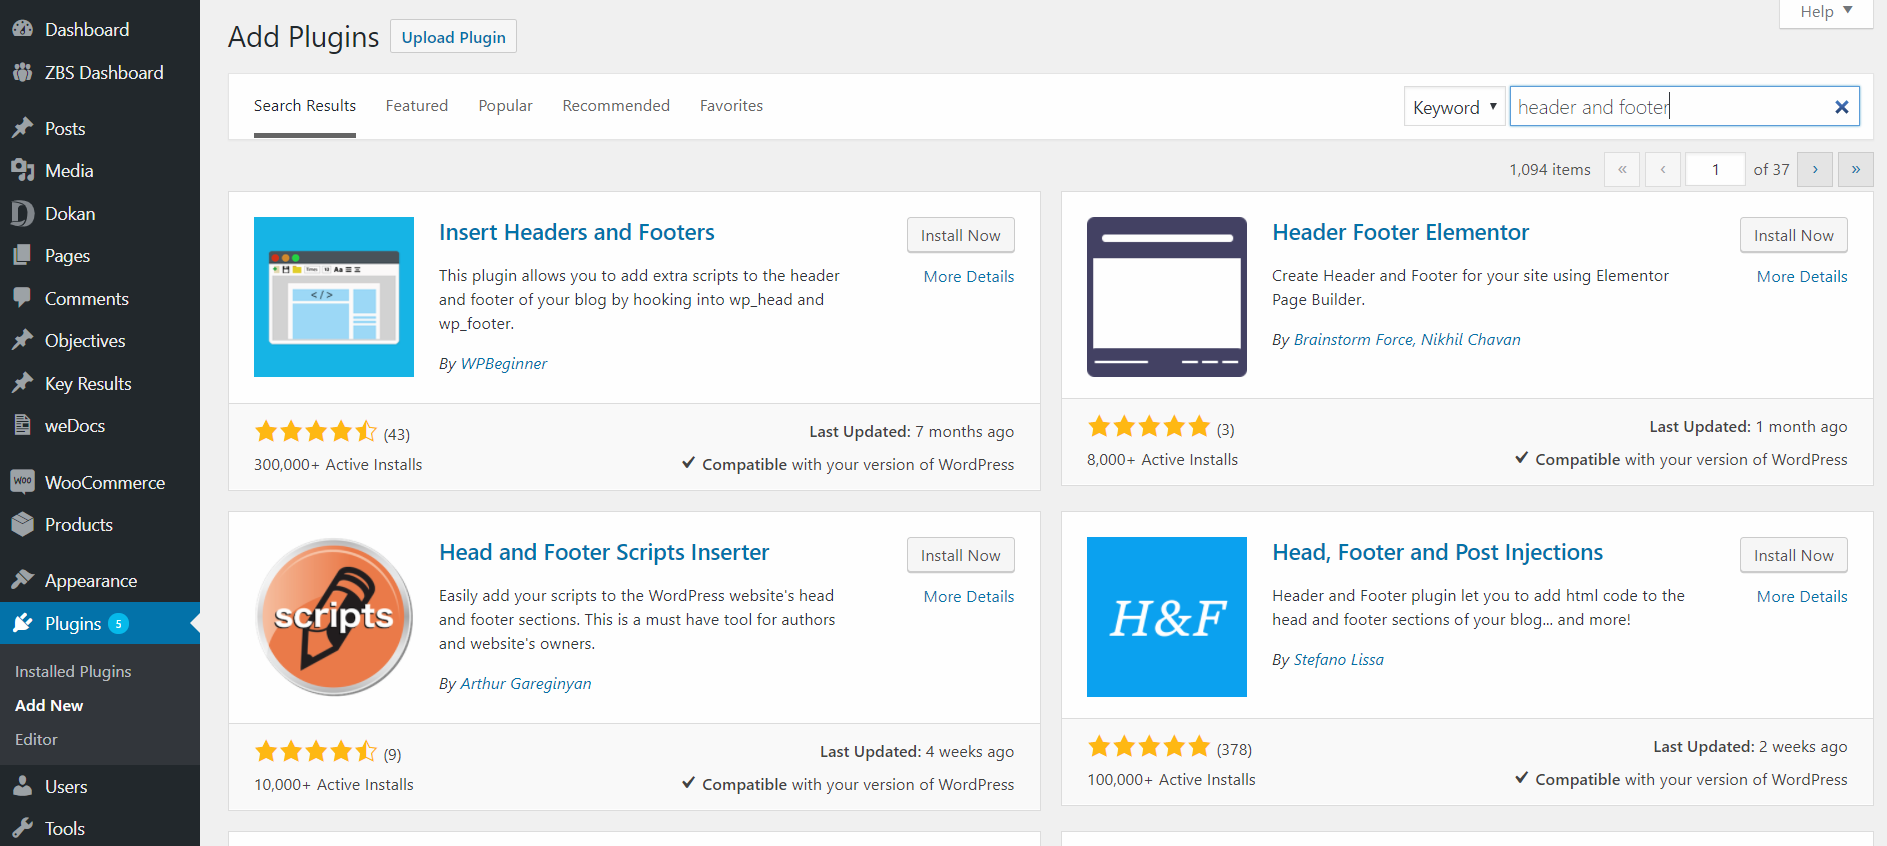Go to next results page arrow
Image resolution: width=1887 pixels, height=846 pixels.
[1814, 169]
